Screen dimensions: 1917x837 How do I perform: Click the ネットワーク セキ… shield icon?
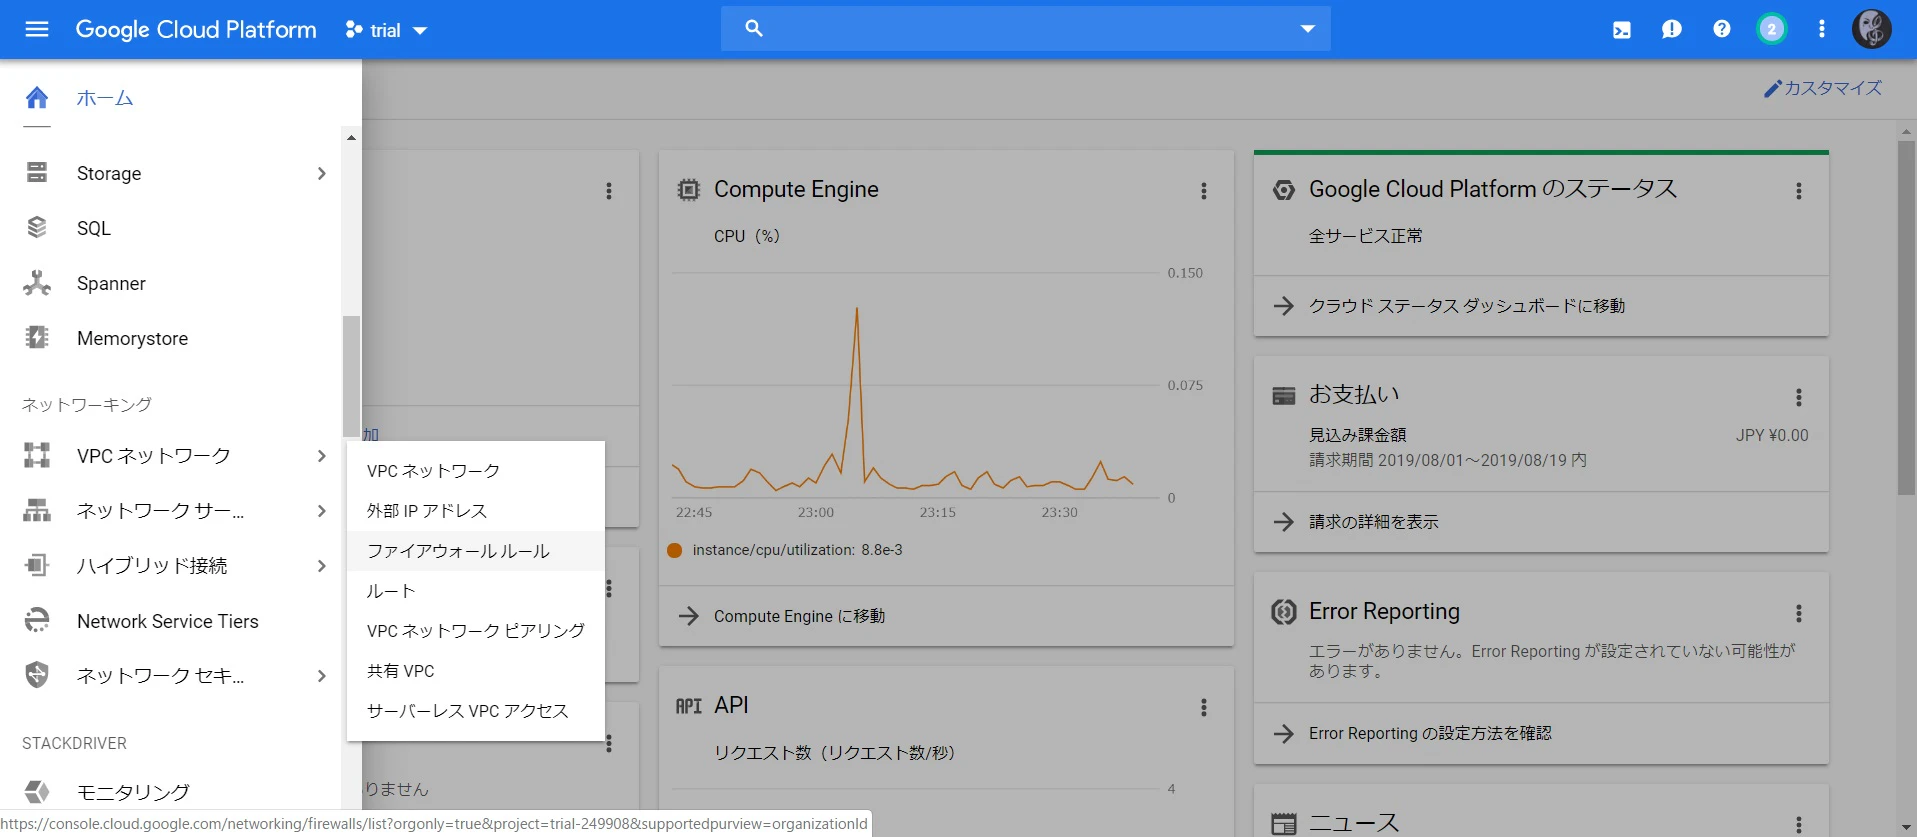(37, 675)
